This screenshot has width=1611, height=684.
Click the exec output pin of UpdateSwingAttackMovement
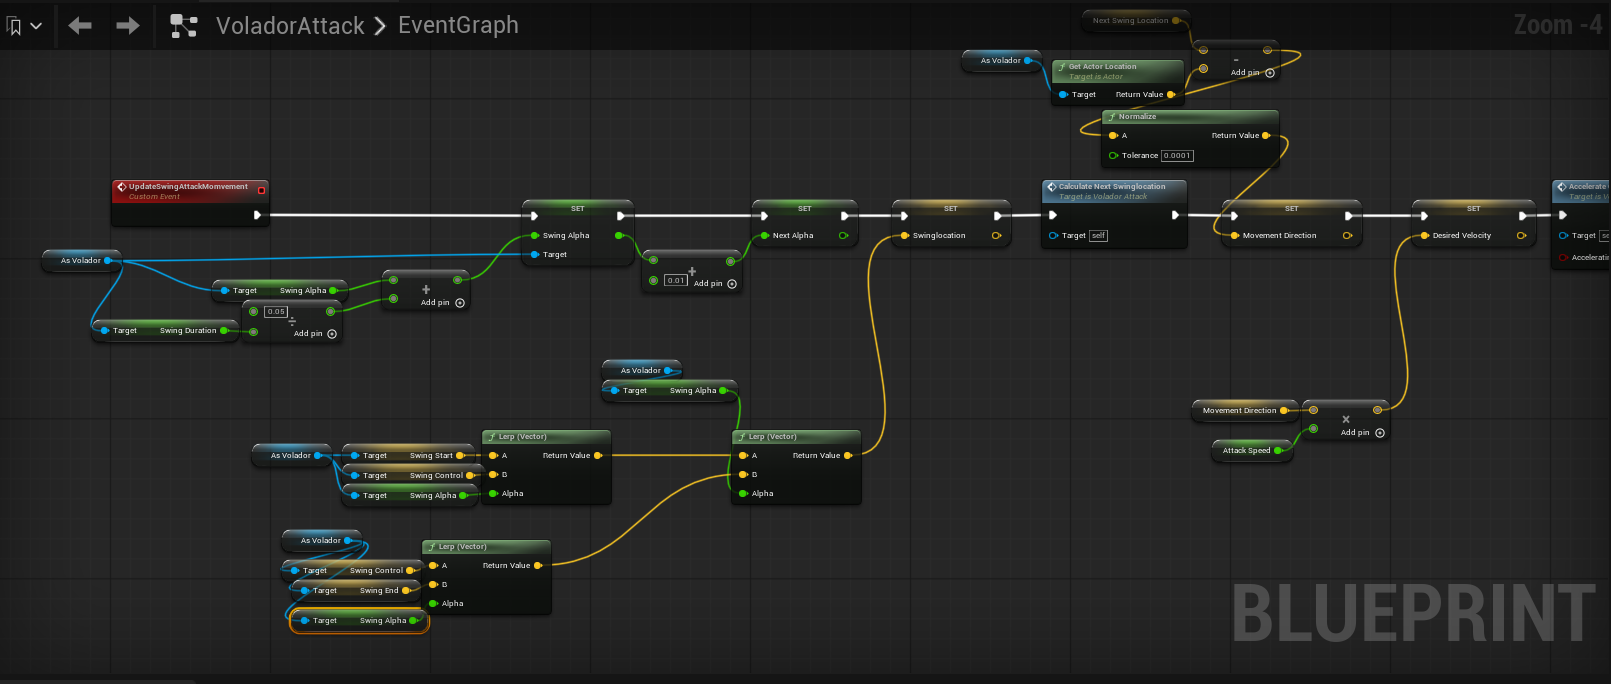pyautogui.click(x=258, y=215)
